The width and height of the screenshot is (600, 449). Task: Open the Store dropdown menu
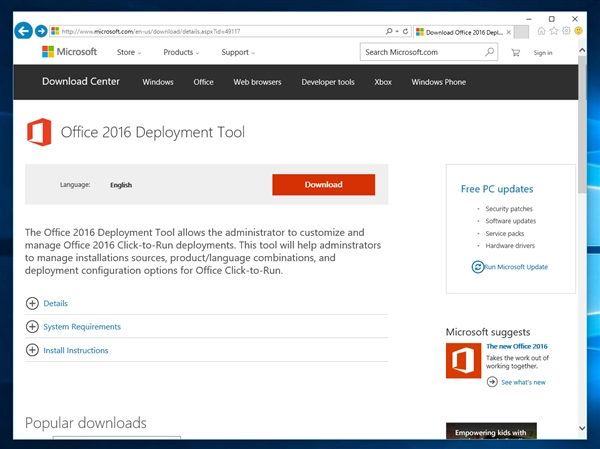[129, 52]
